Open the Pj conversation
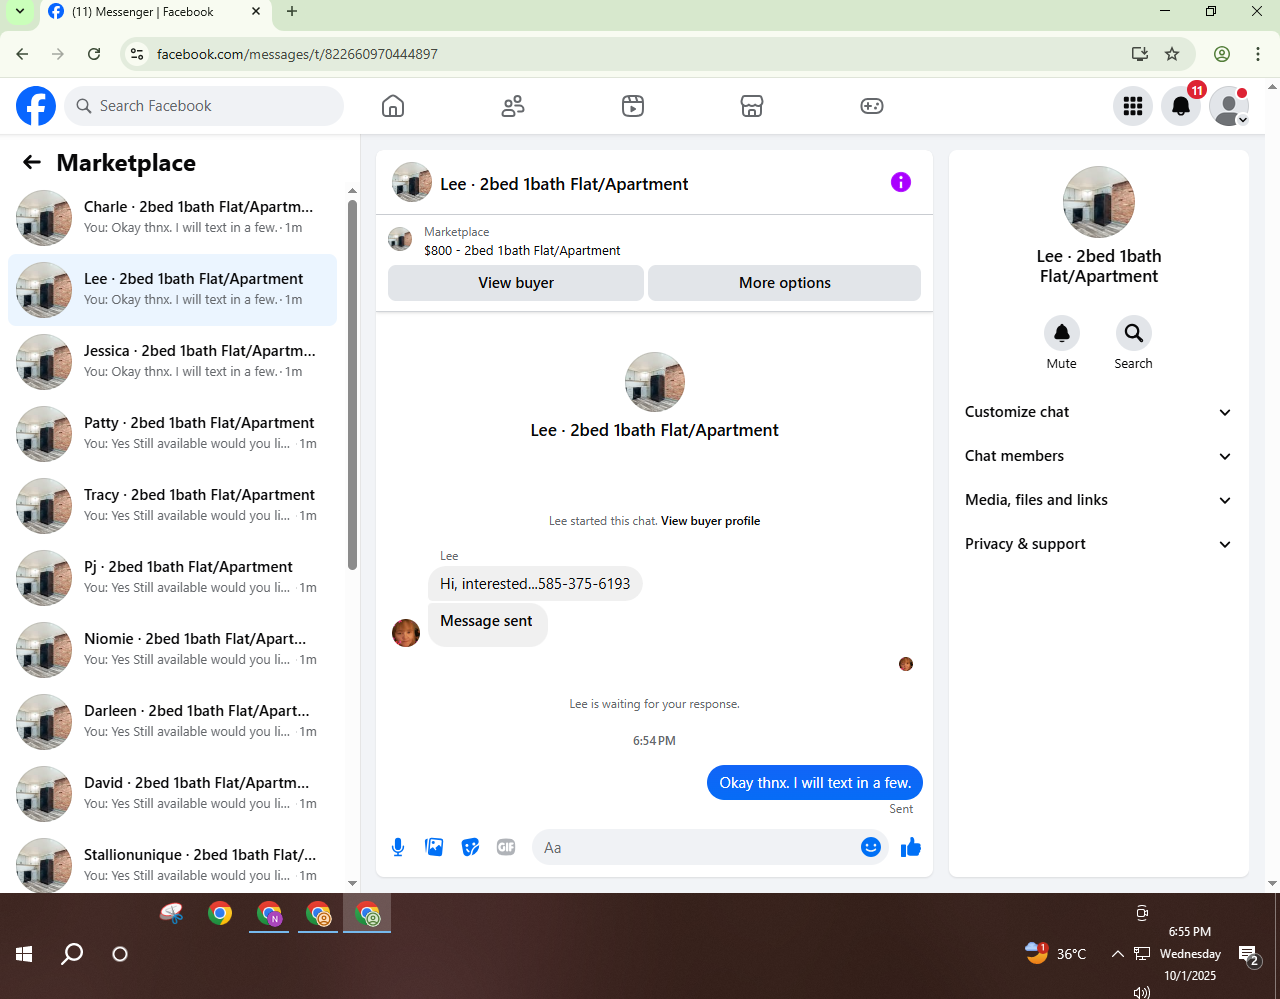Image resolution: width=1280 pixels, height=999 pixels. tap(173, 578)
